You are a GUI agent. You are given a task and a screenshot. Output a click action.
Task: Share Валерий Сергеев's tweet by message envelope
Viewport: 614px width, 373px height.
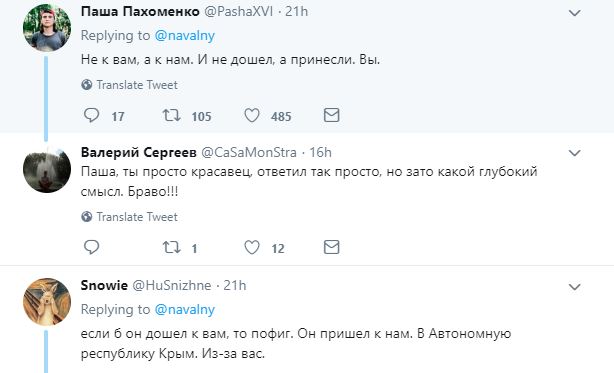tap(331, 247)
